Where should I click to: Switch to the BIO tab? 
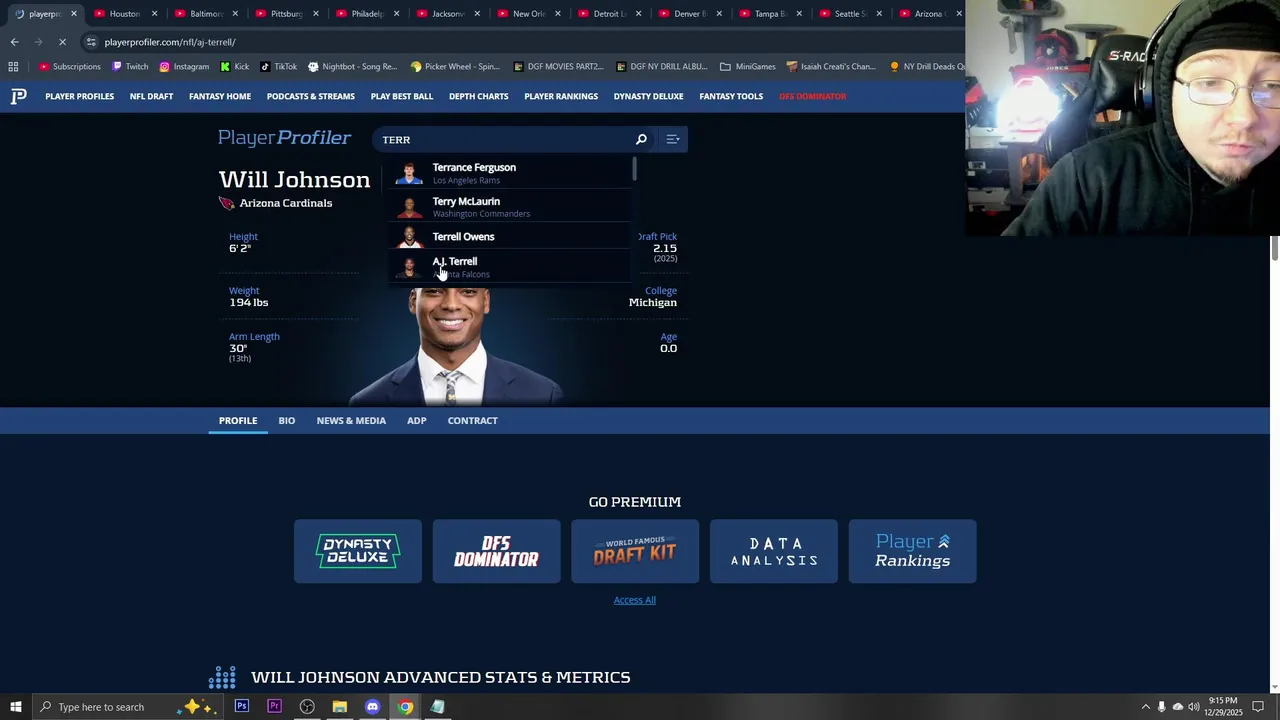286,421
